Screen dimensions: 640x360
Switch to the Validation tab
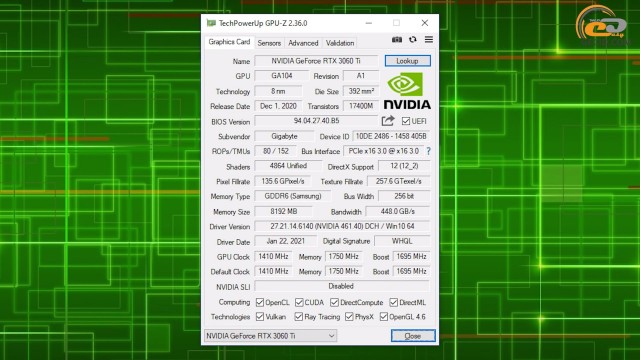coord(340,43)
